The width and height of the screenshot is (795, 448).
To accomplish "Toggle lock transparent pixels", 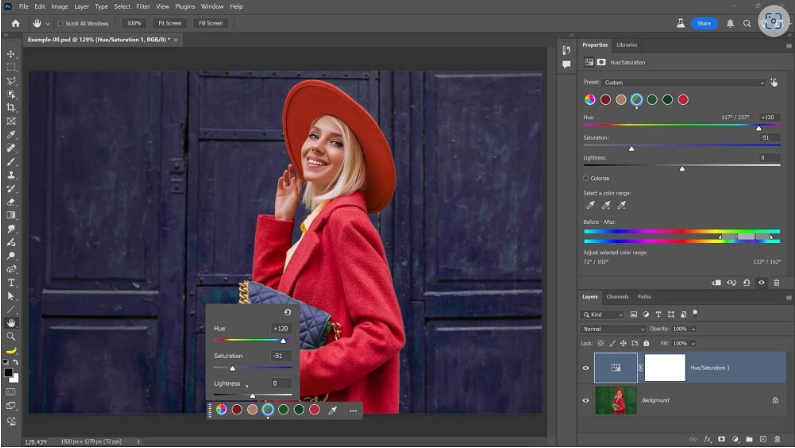I will click(x=601, y=343).
